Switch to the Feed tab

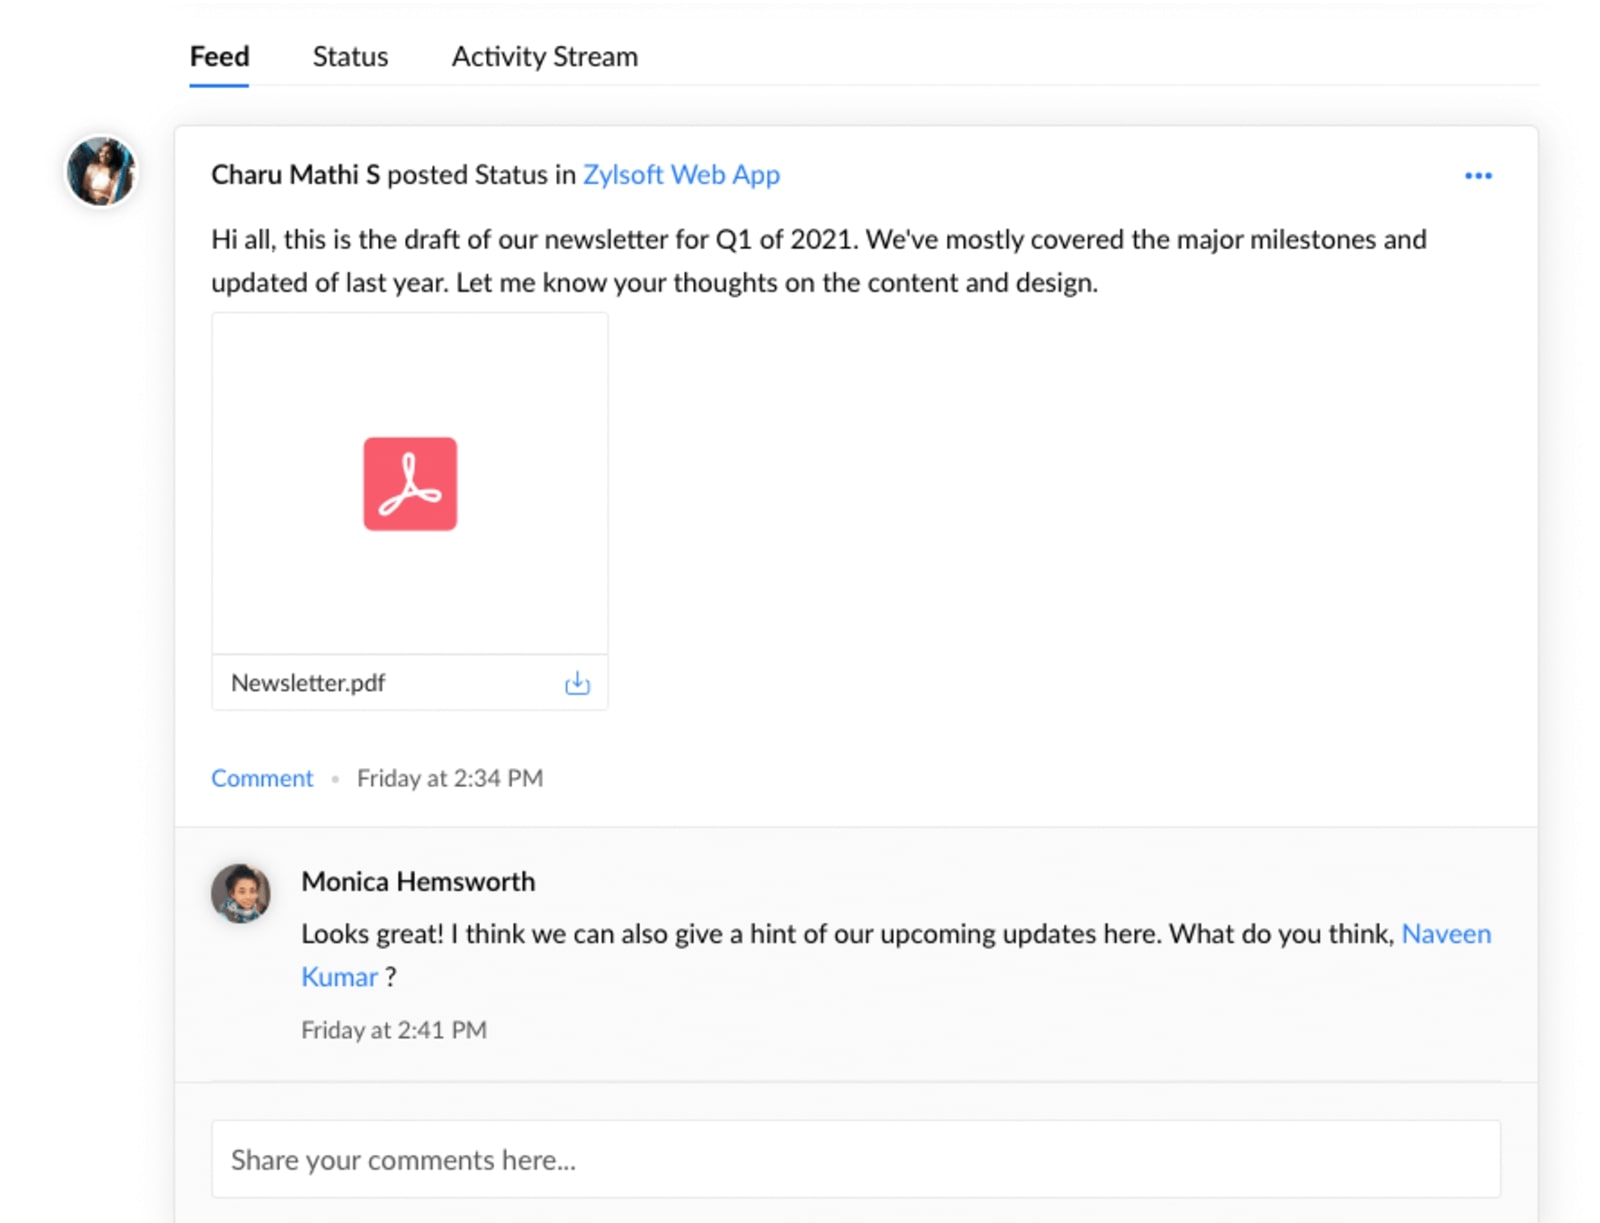[218, 57]
